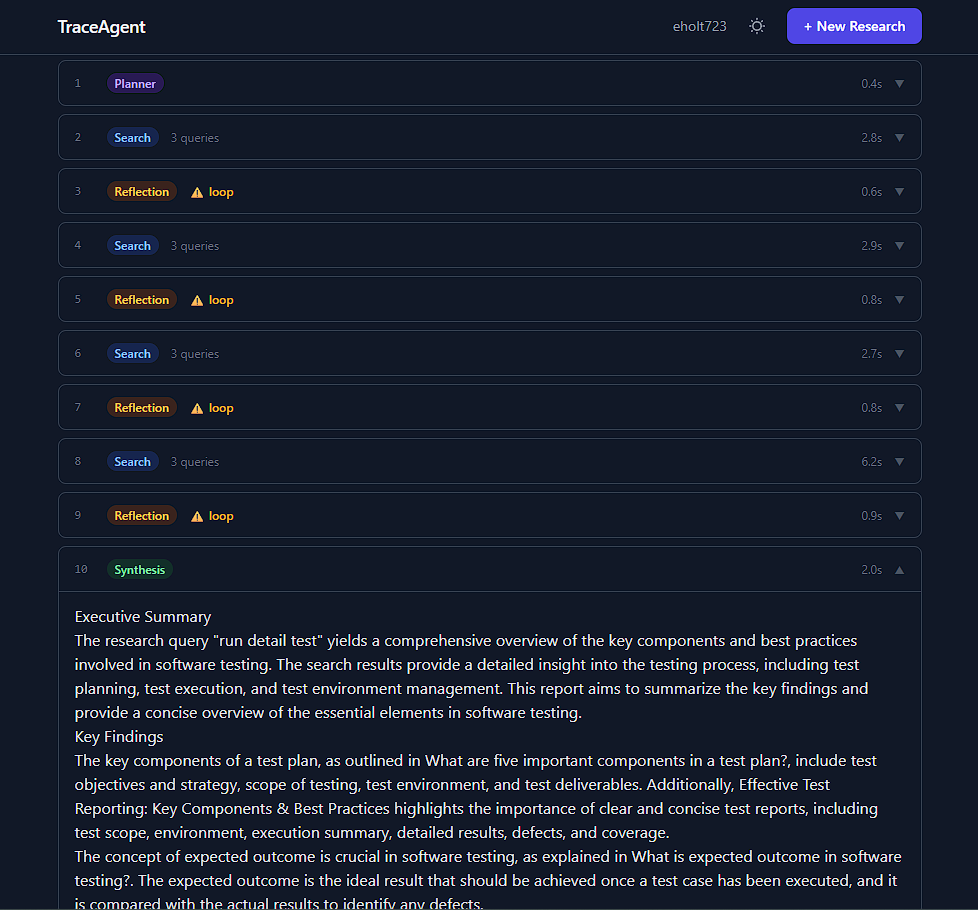The width and height of the screenshot is (978, 910).
Task: Select the Planner badge on step 1
Action: 135,83
